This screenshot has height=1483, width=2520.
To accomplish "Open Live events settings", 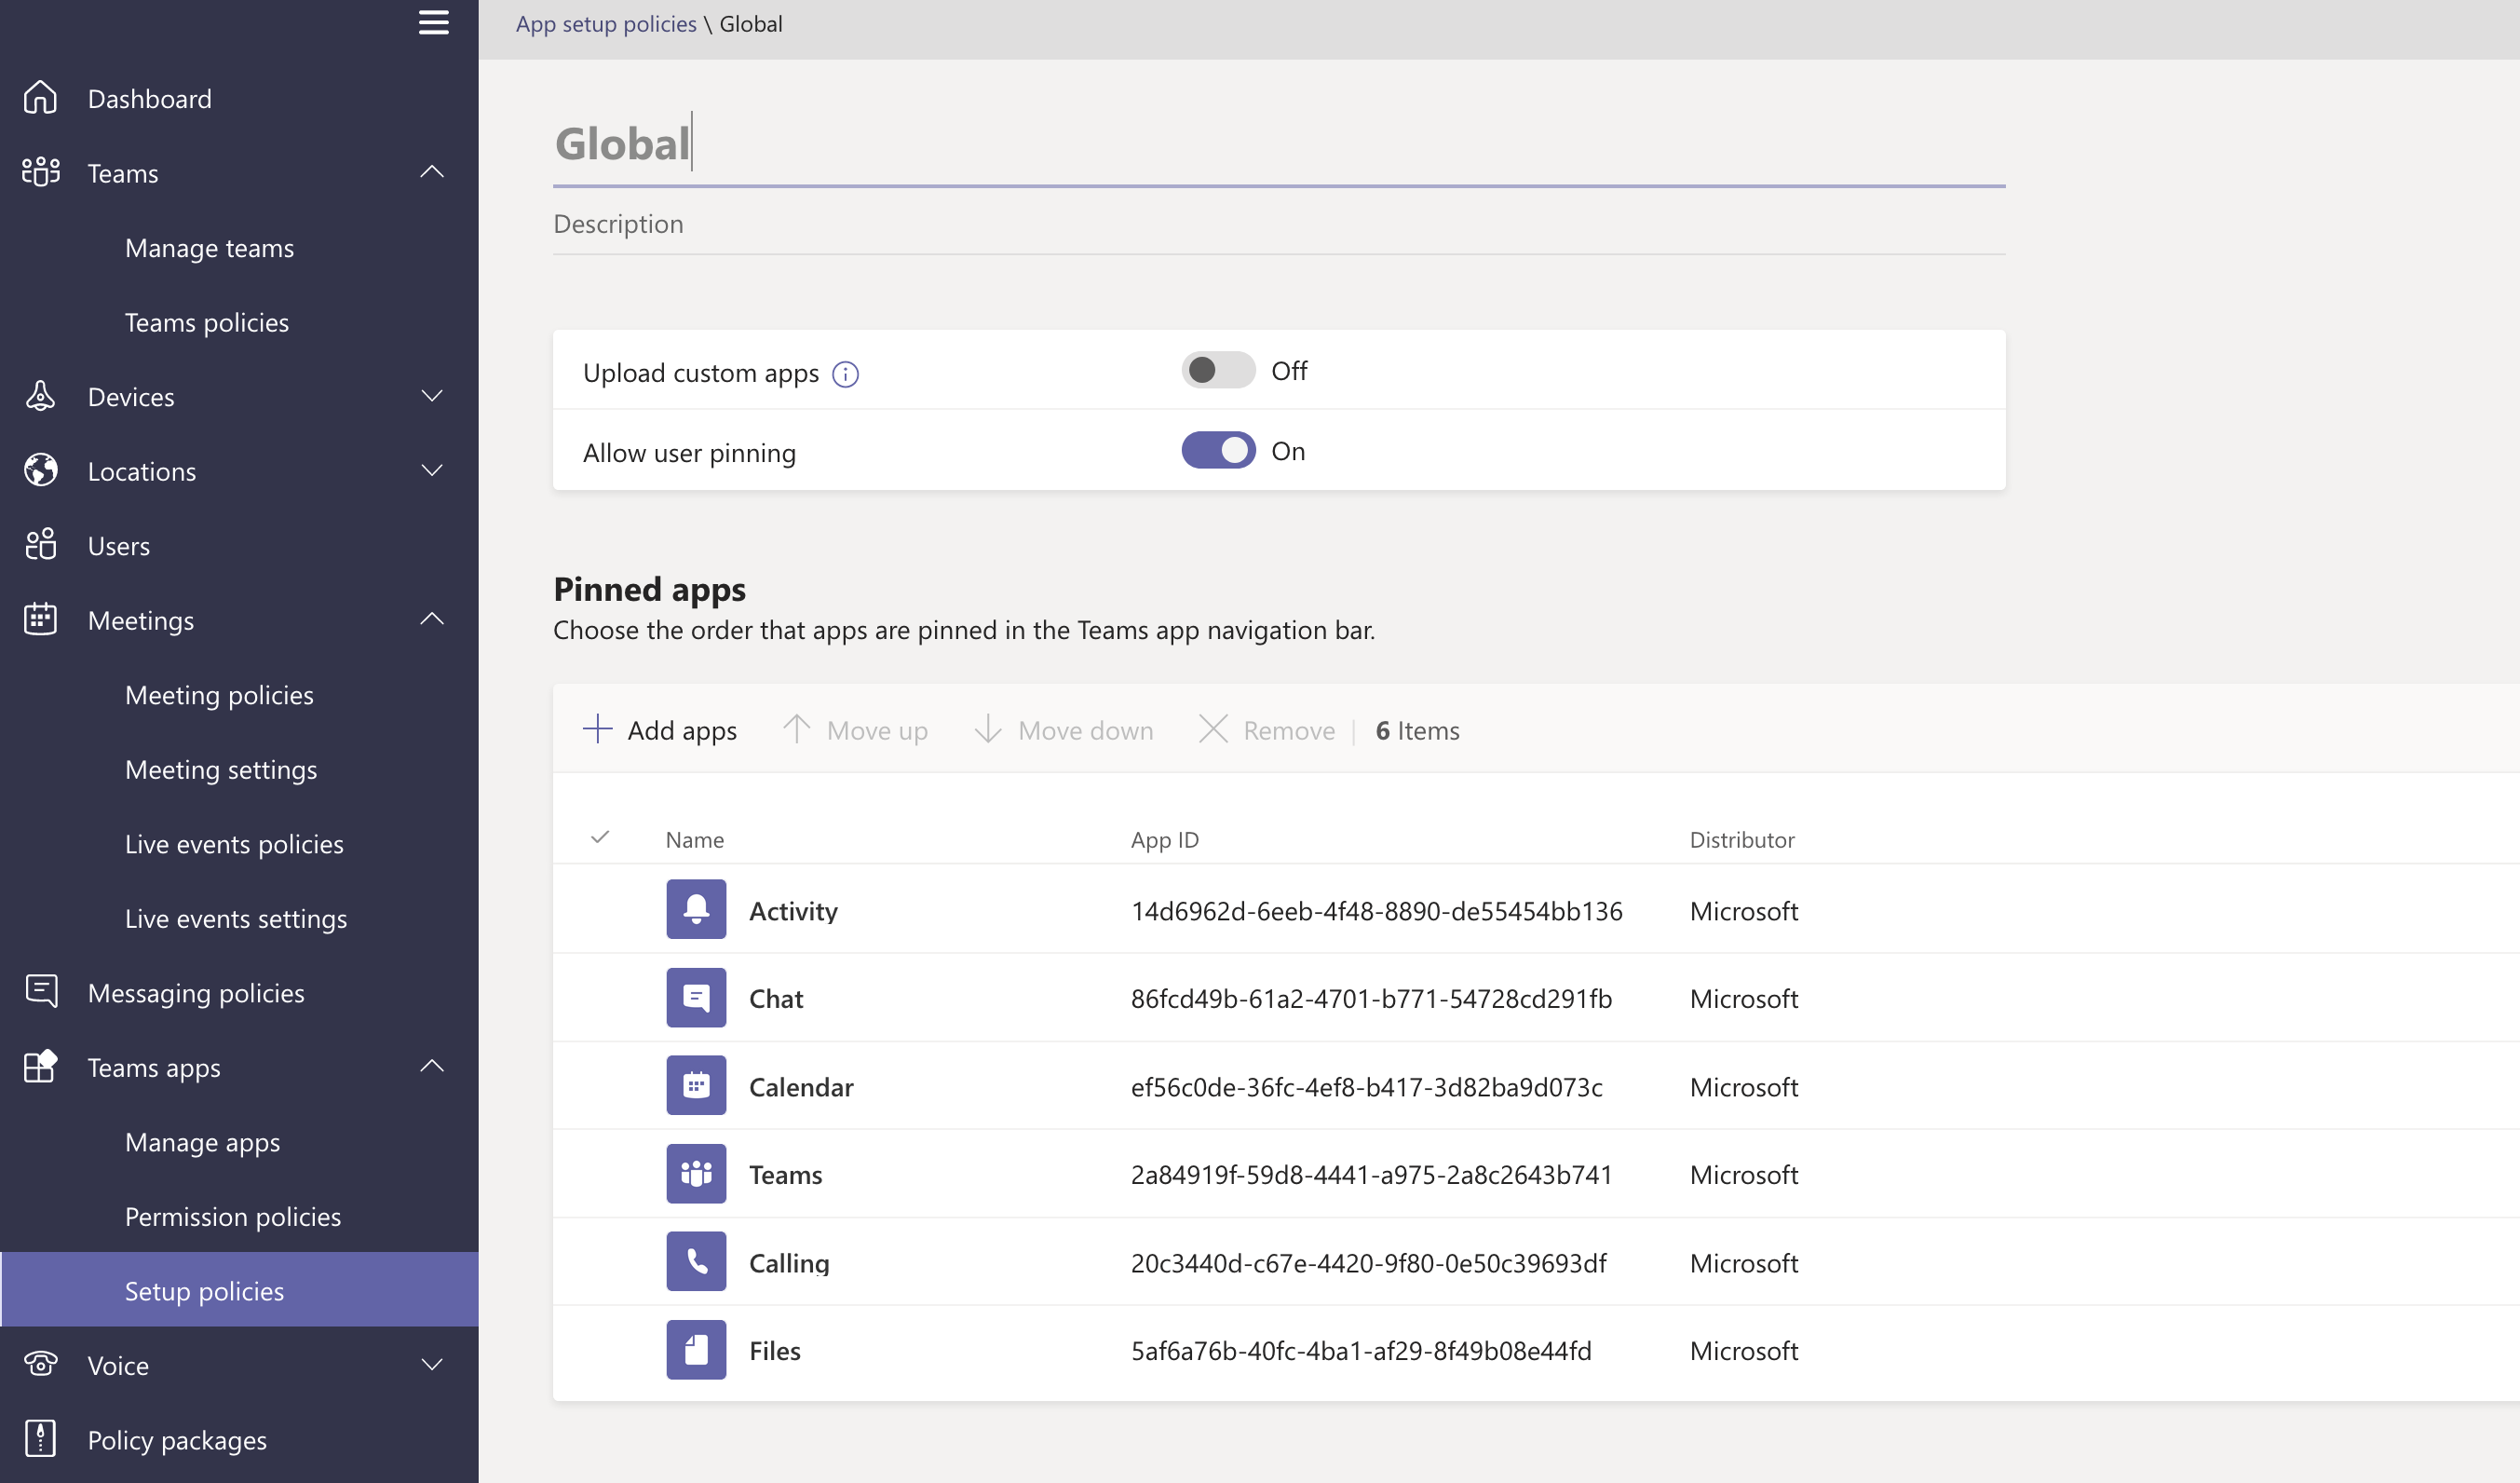I will (236, 918).
